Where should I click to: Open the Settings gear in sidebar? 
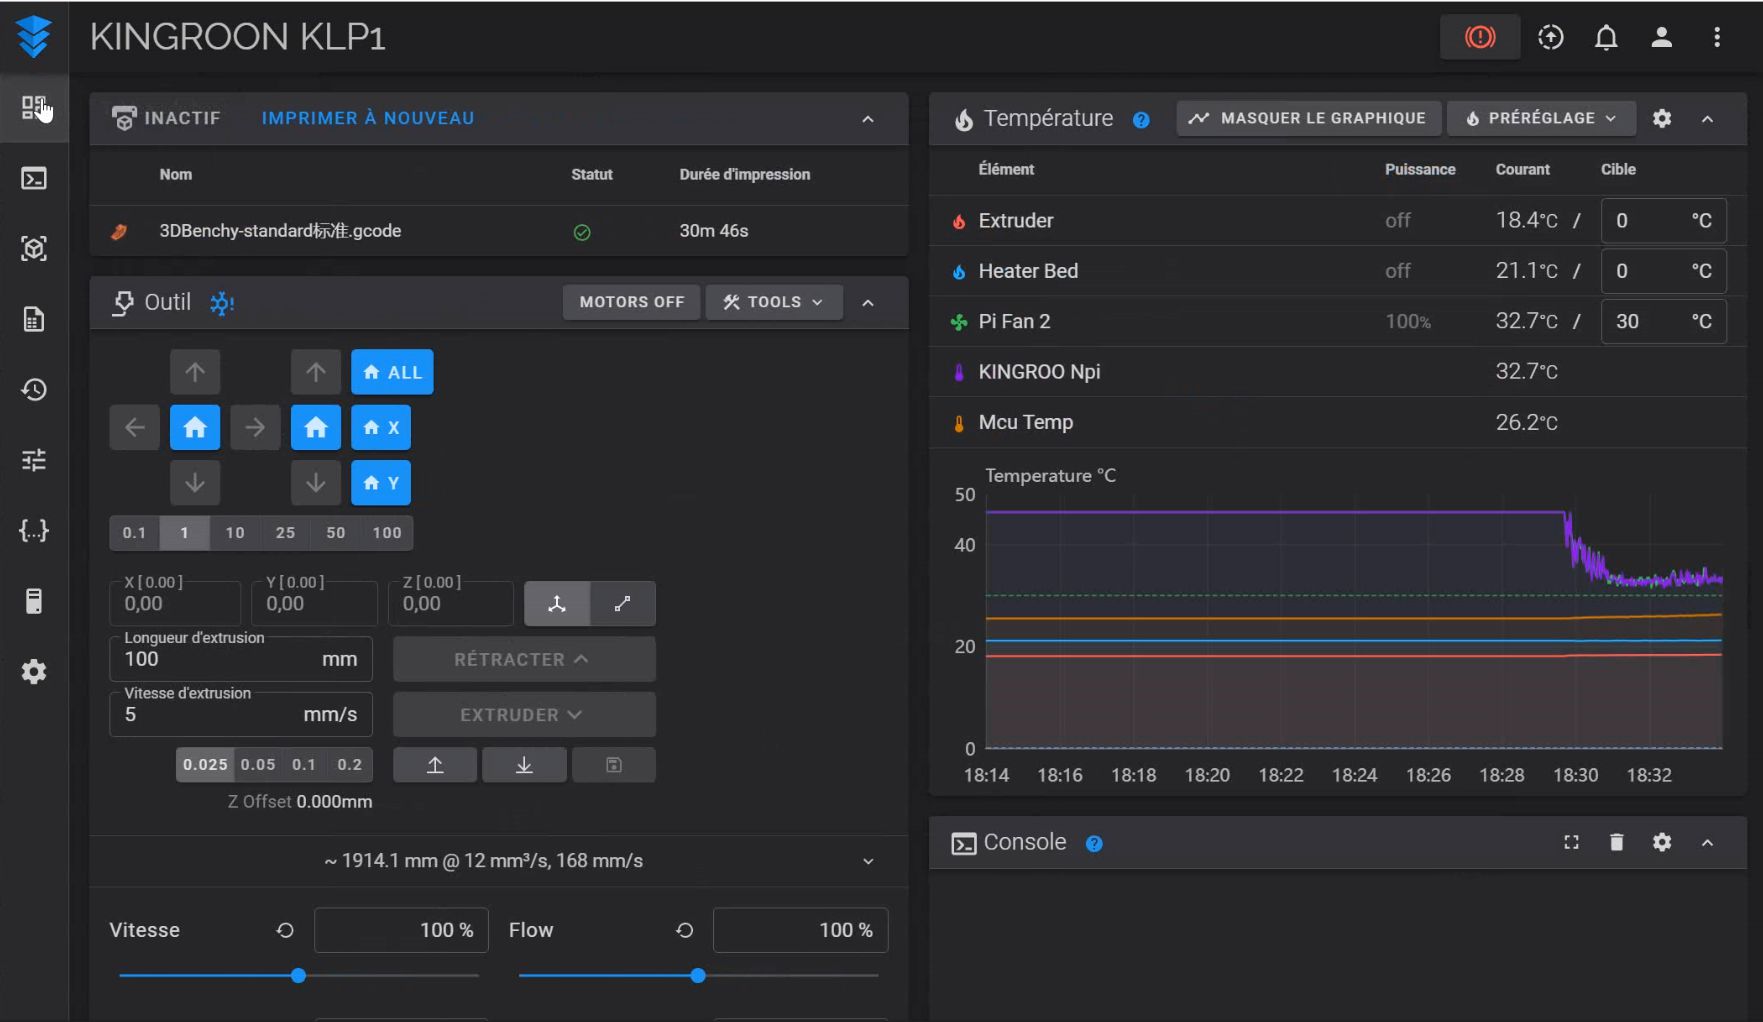coord(34,671)
